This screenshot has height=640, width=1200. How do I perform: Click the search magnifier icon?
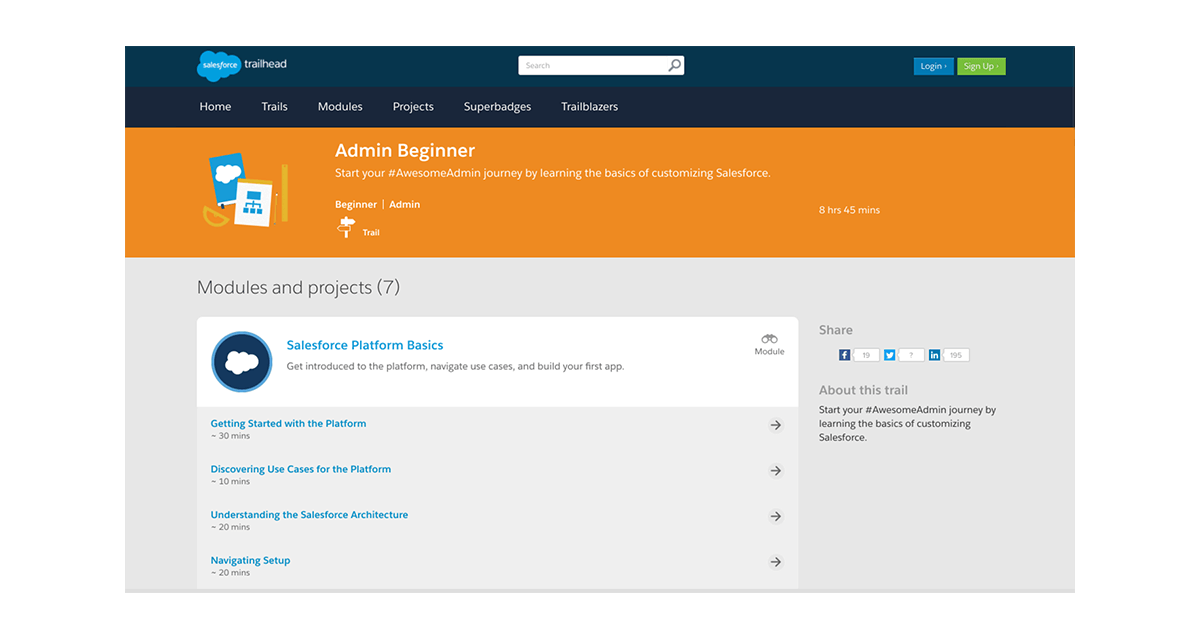click(675, 66)
